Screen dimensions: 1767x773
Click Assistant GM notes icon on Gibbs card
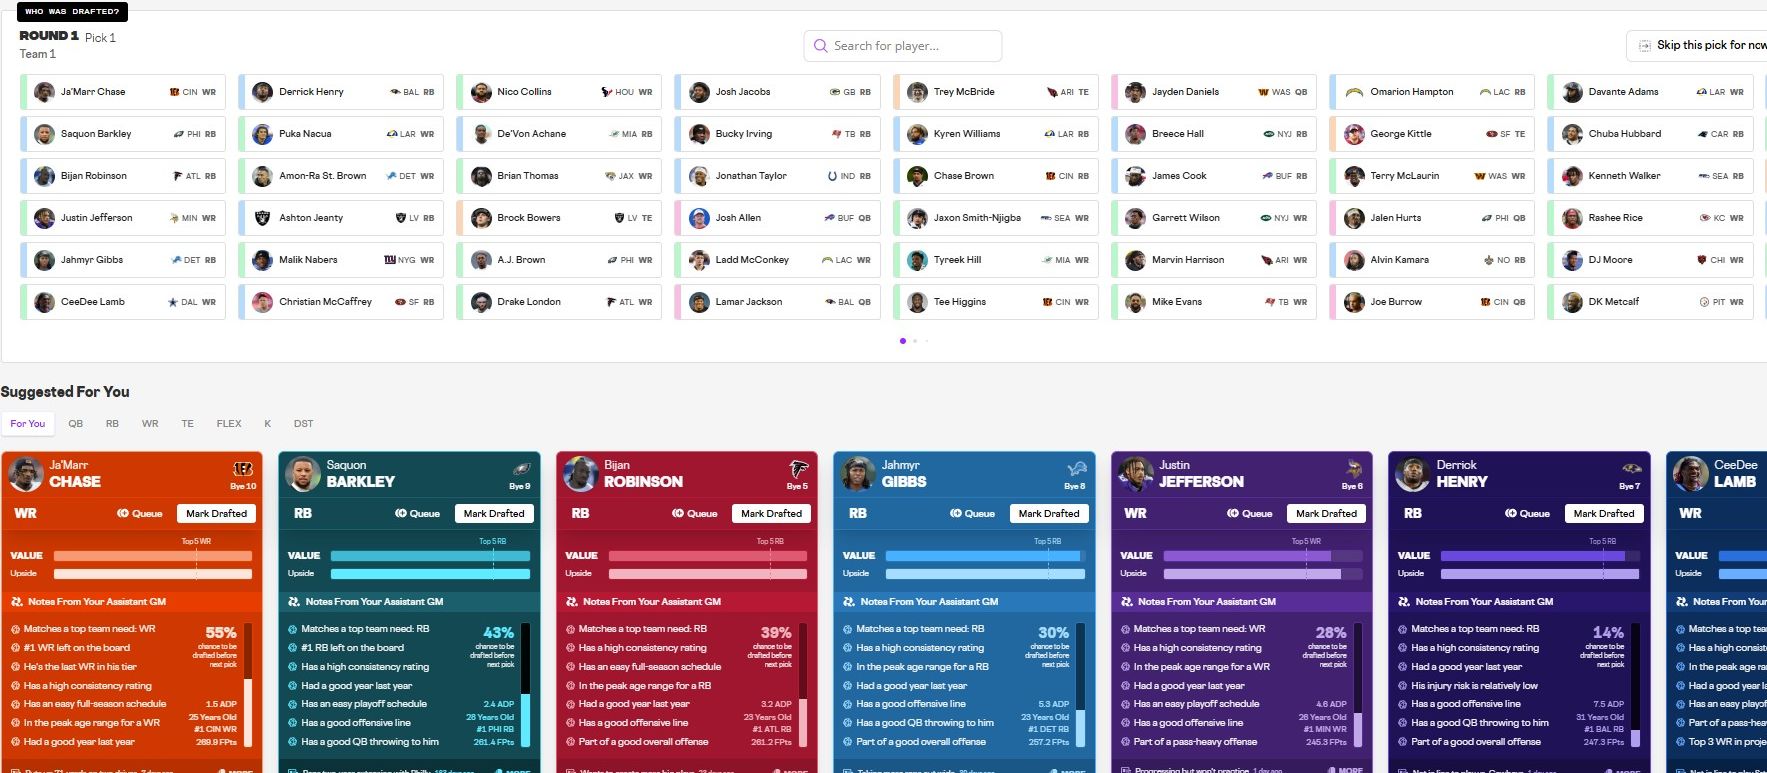850,602
